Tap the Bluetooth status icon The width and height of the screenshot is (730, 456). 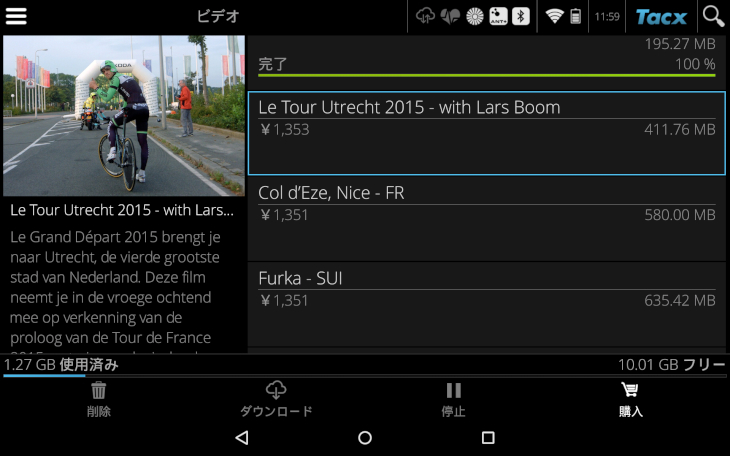pos(521,16)
